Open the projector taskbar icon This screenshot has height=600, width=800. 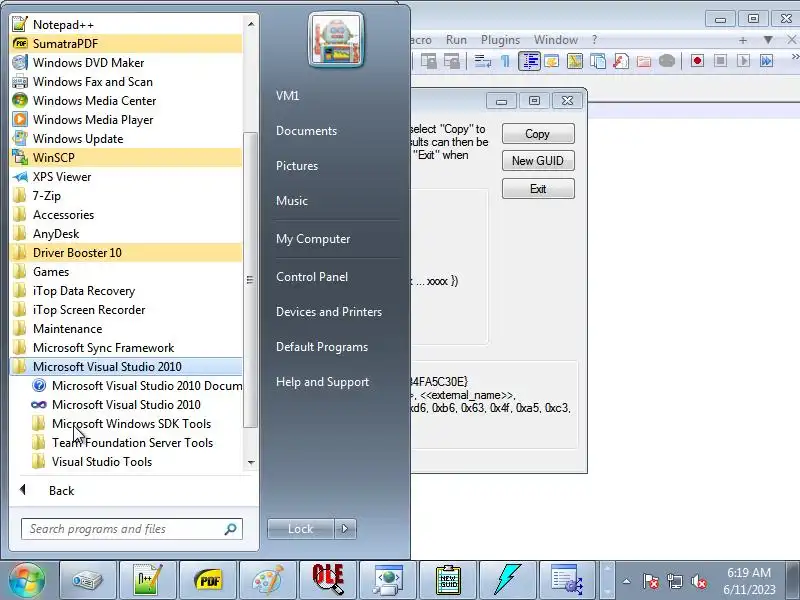(88, 580)
